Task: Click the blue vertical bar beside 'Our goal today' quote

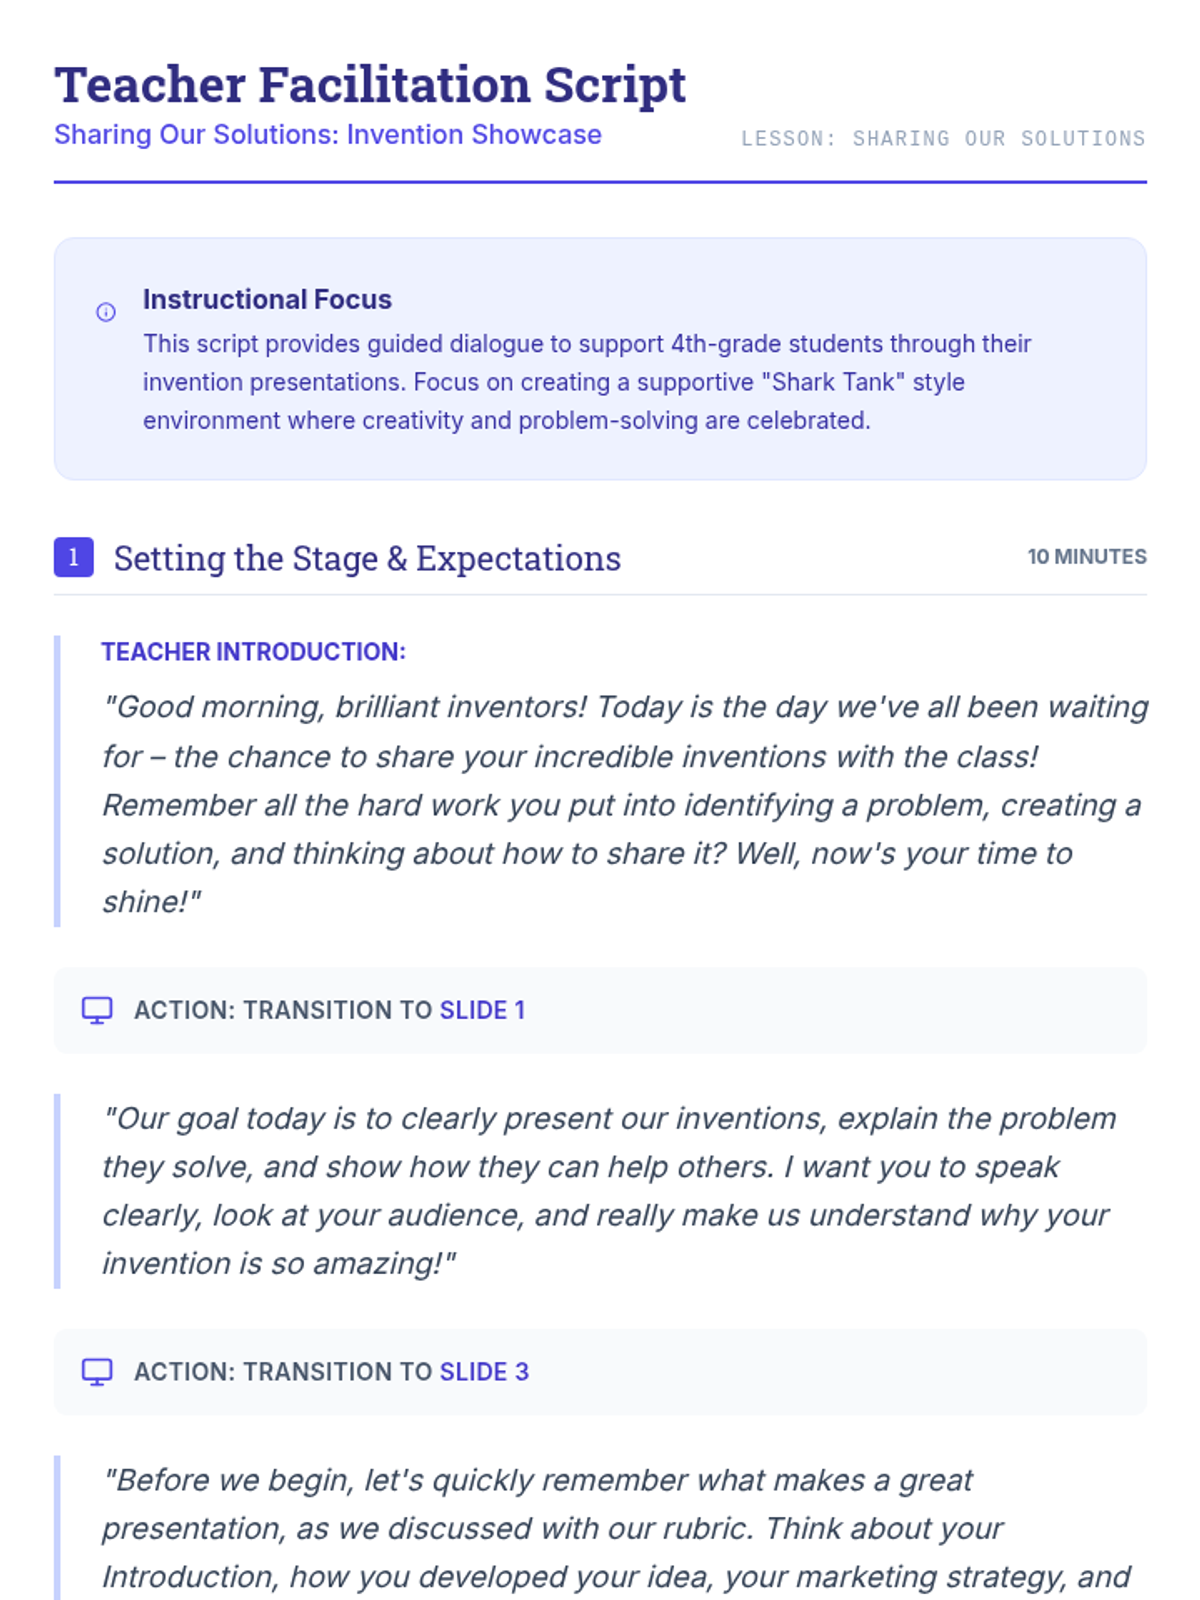Action: [57, 1190]
